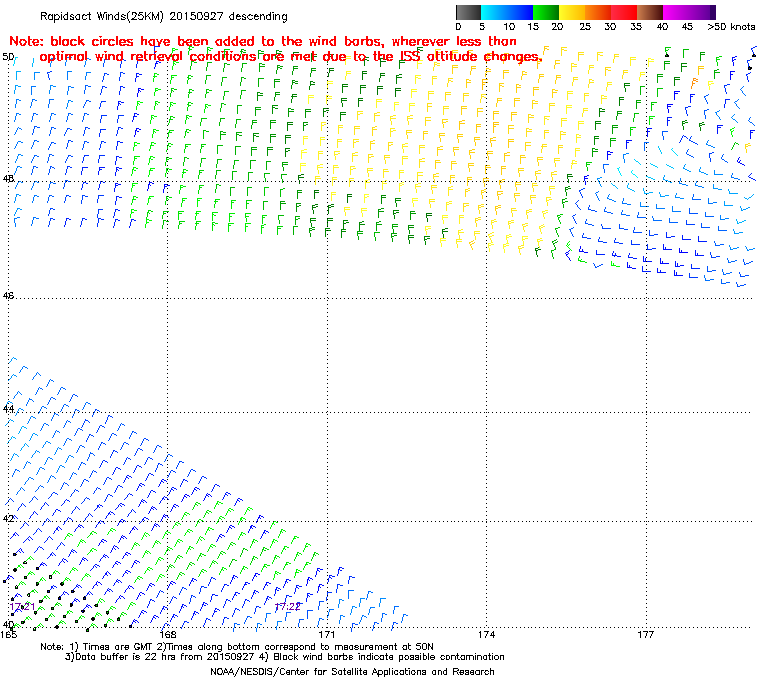The width and height of the screenshot is (760, 688).
Task: Click the purple time label 17:22
Action: [x=287, y=607]
